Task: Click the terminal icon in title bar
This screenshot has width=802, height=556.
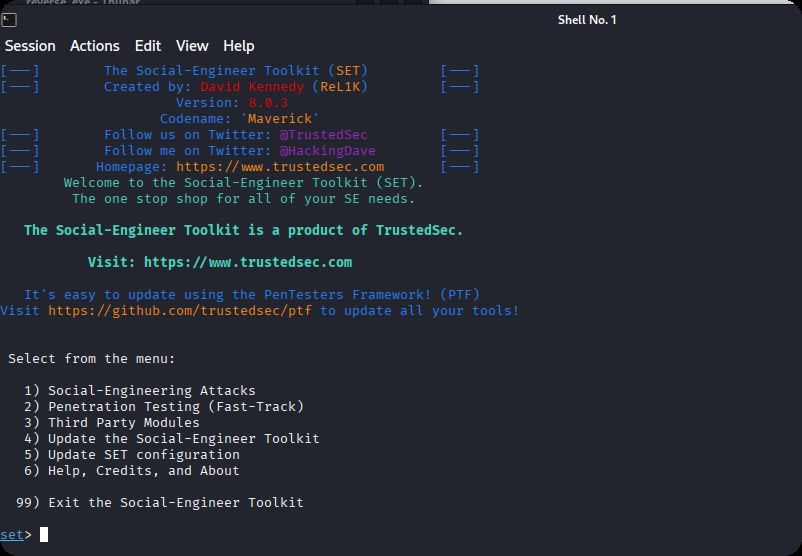Action: click(x=9, y=20)
